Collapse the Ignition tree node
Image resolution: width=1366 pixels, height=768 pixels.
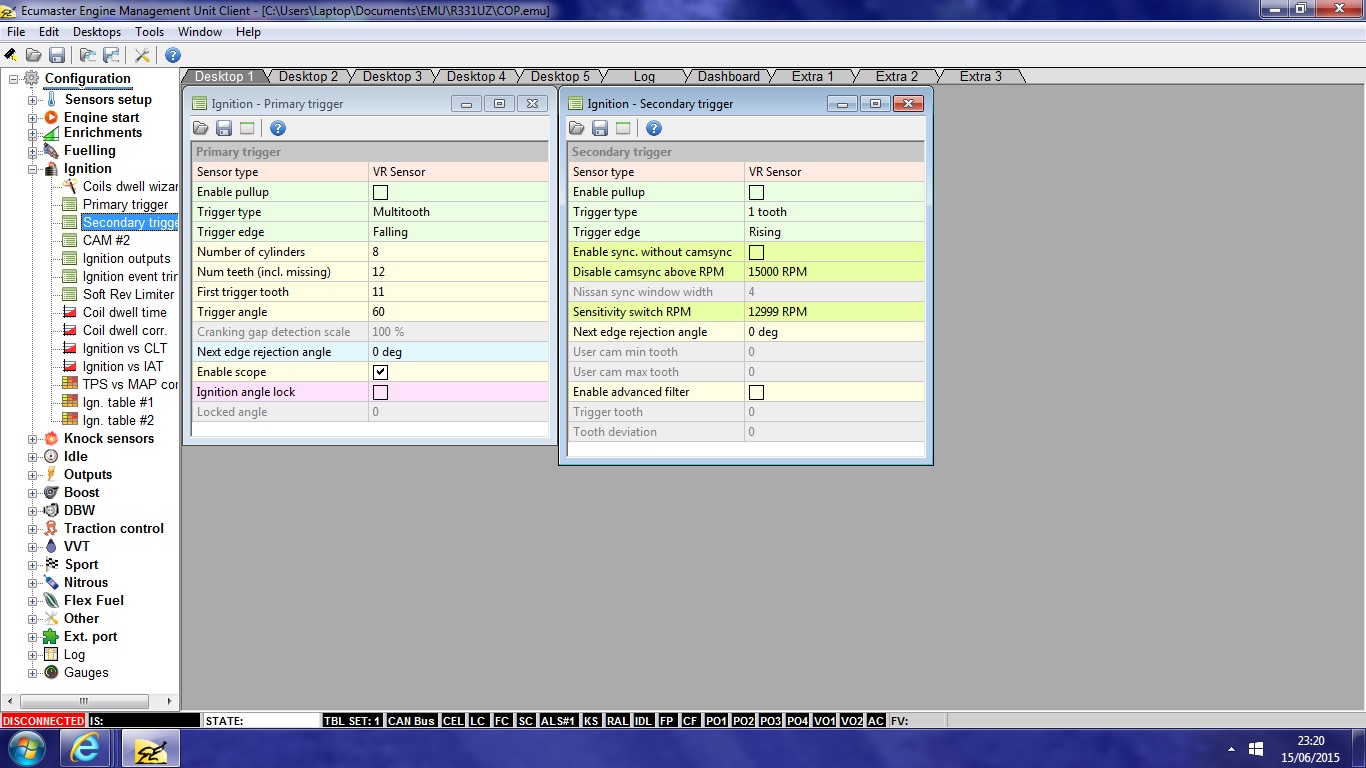tap(33, 169)
